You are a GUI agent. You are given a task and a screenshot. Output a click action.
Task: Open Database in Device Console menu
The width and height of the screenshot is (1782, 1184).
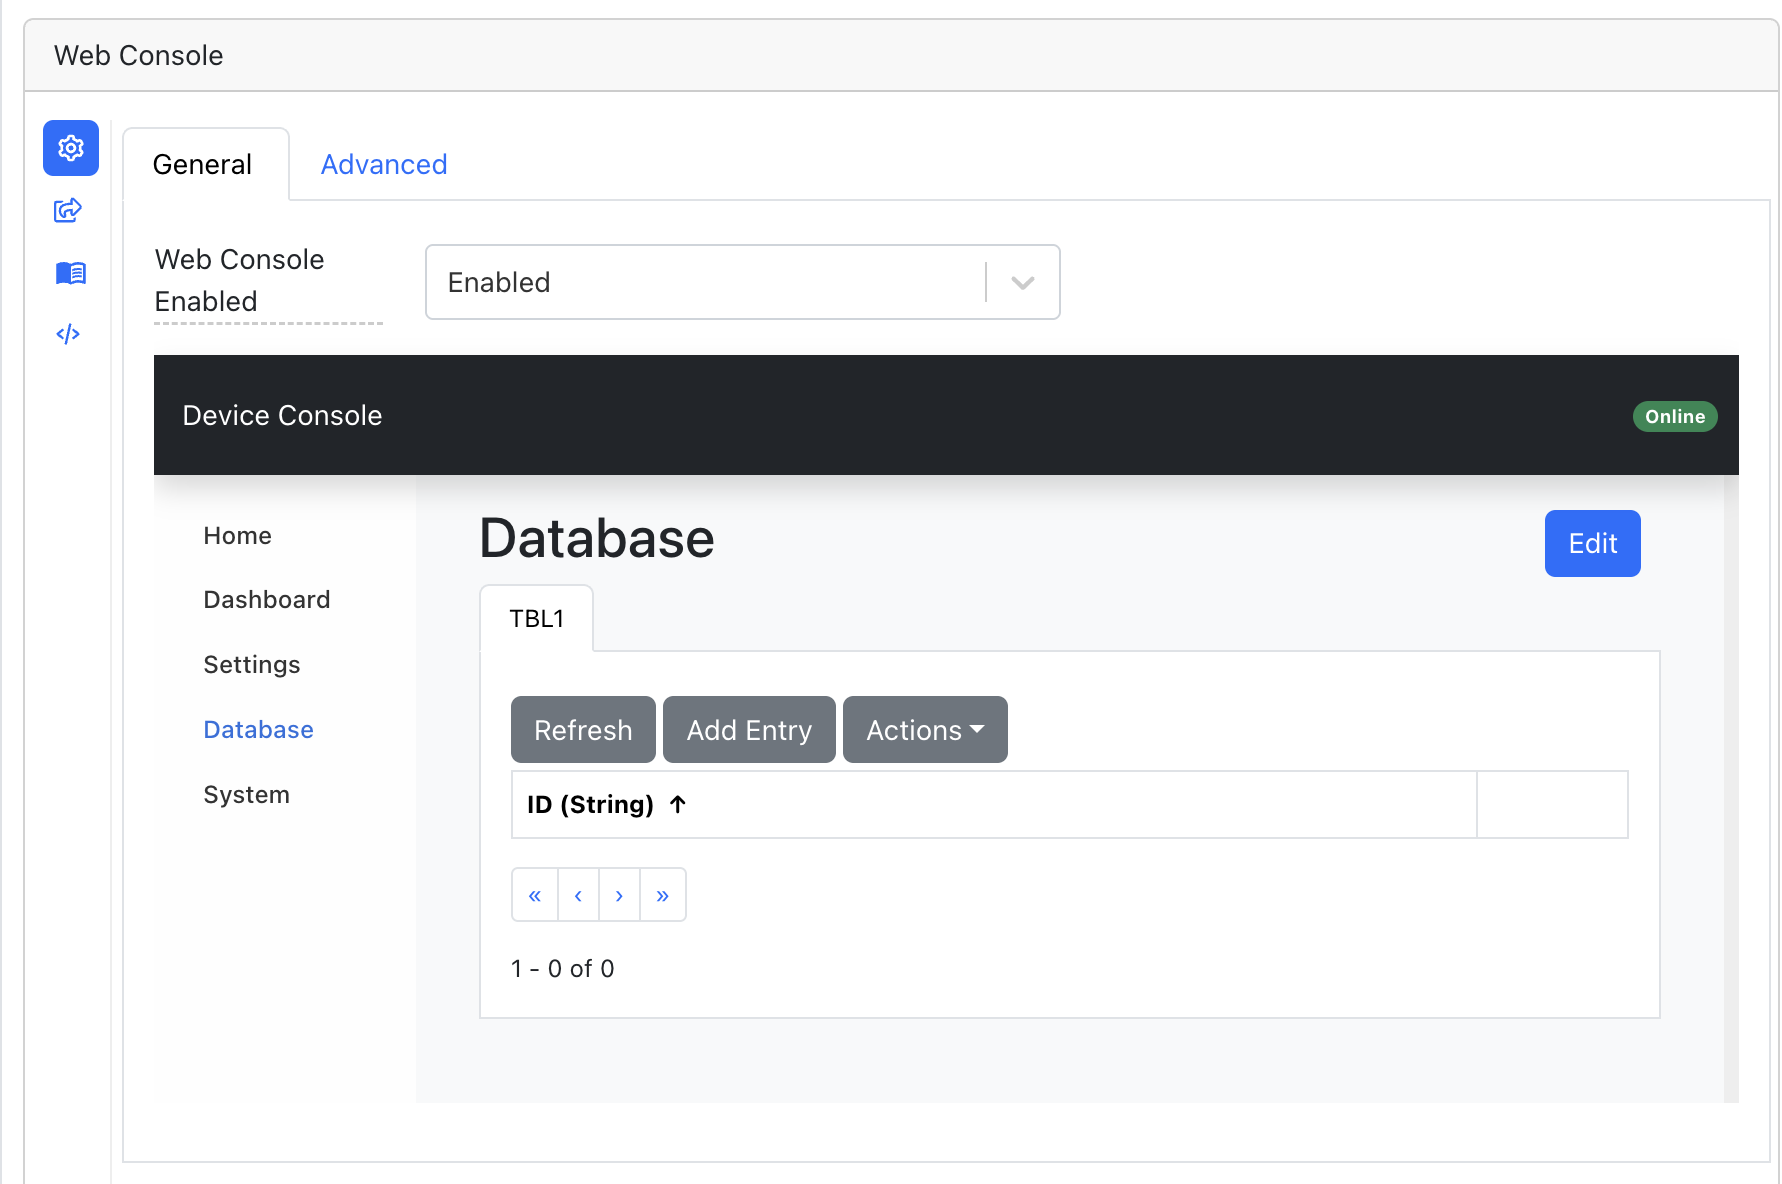258,730
